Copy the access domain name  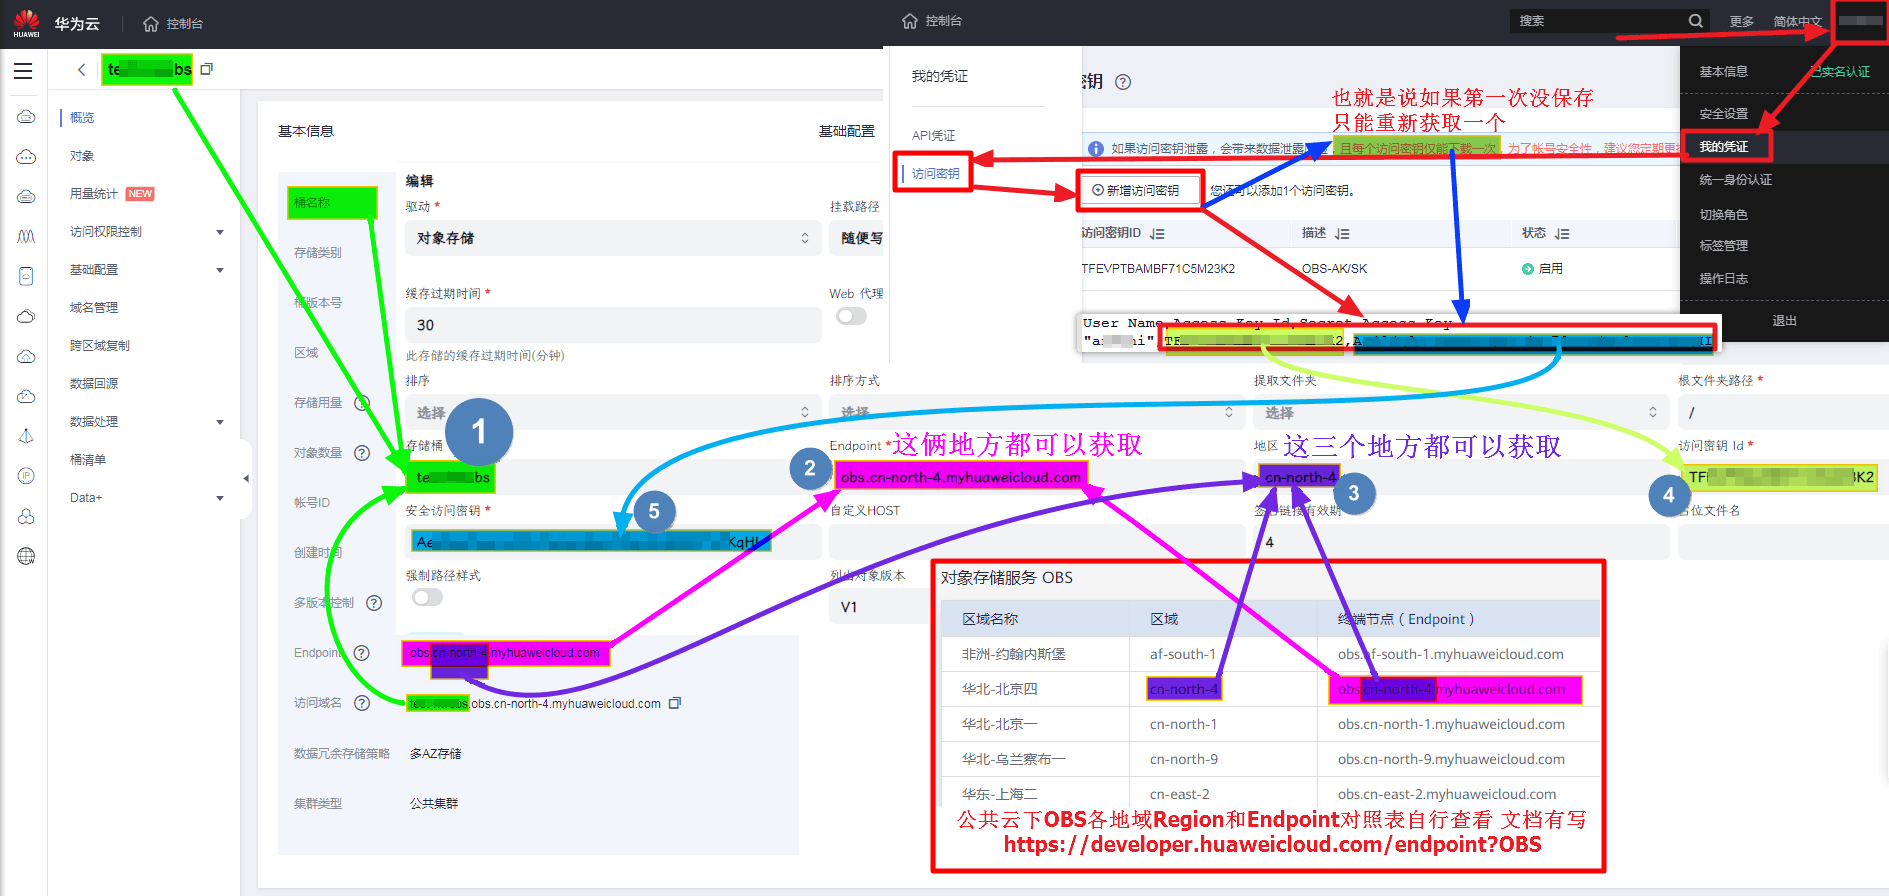[x=675, y=703]
